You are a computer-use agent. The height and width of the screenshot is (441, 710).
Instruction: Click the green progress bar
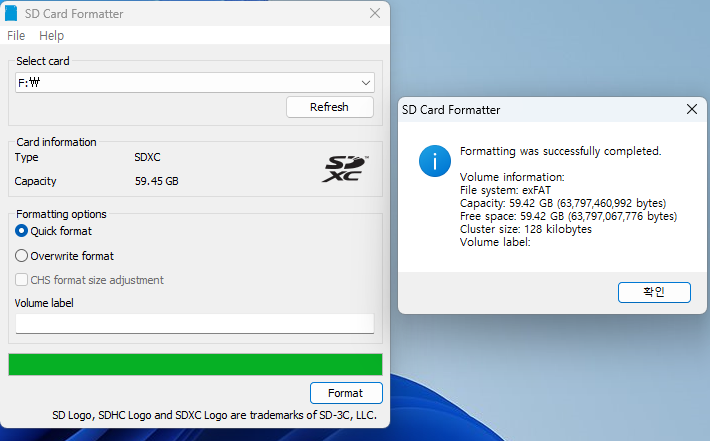click(x=195, y=364)
